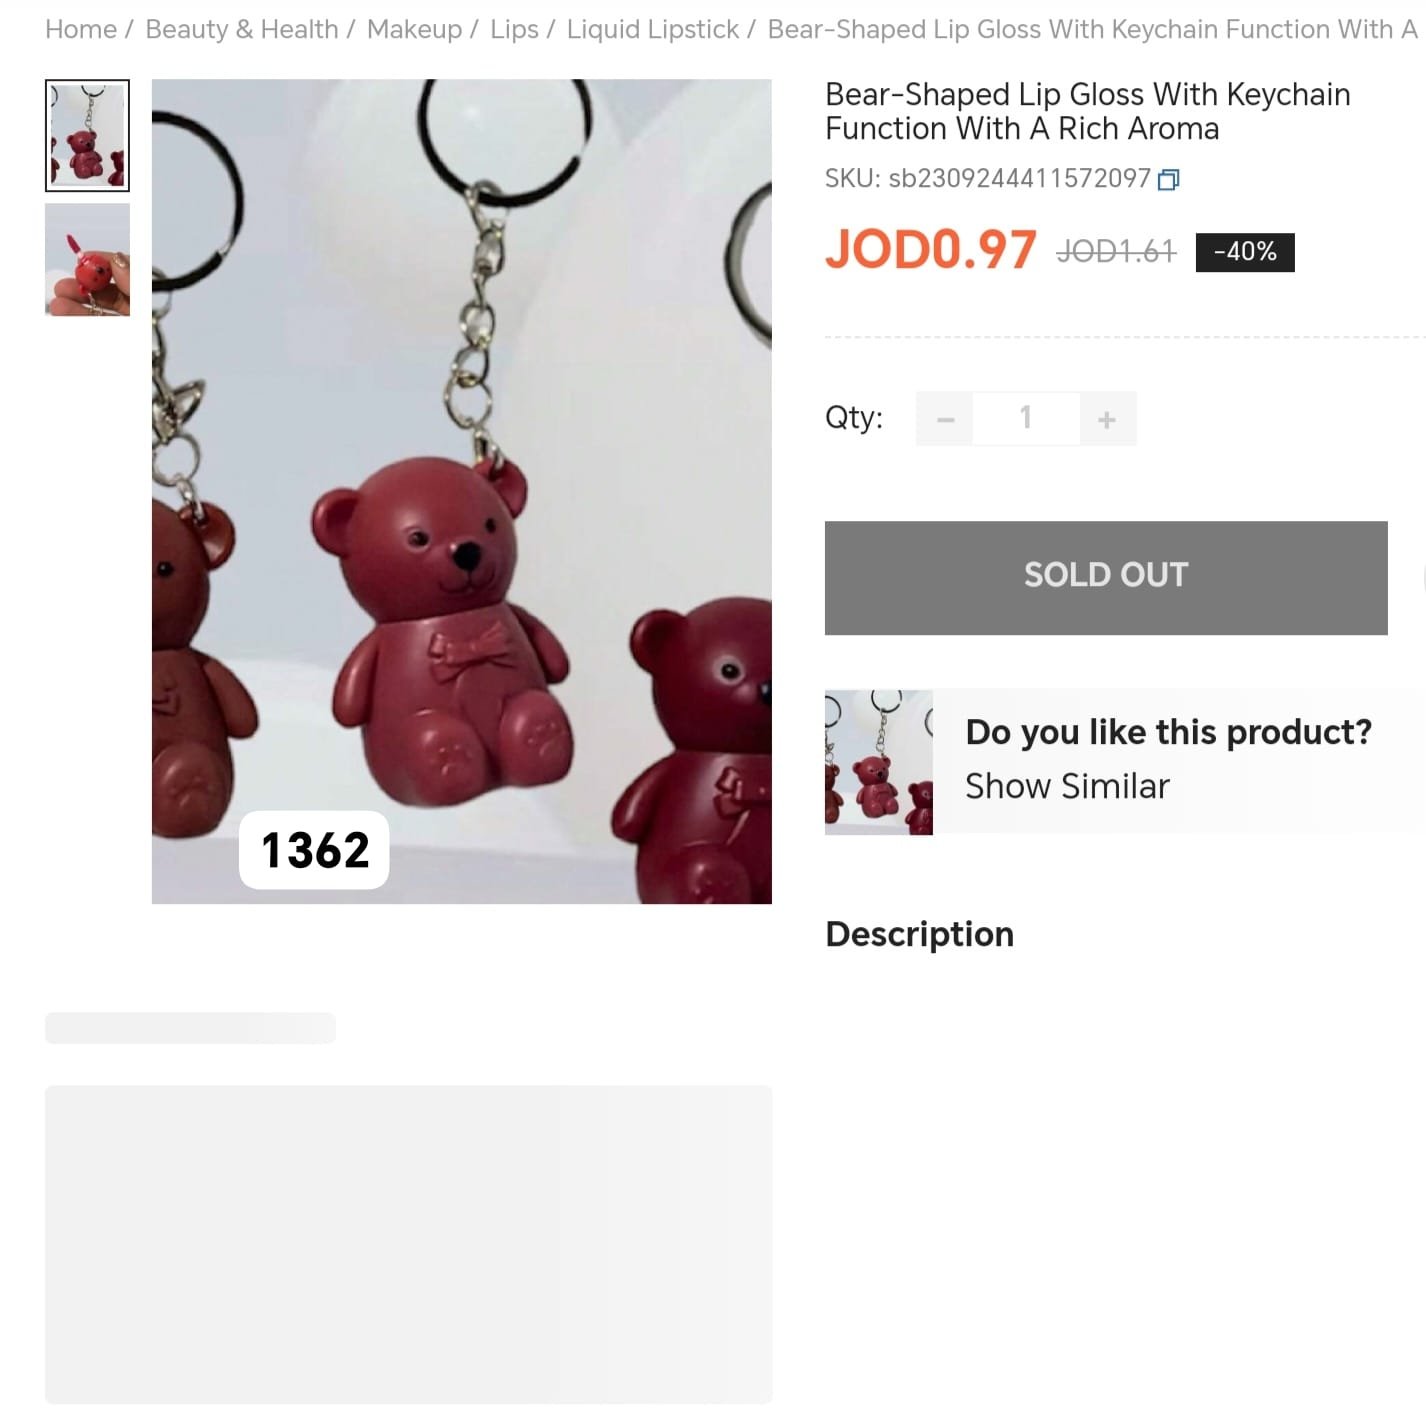The width and height of the screenshot is (1426, 1426).
Task: Click the JOD0.97 sale price
Action: tap(931, 249)
